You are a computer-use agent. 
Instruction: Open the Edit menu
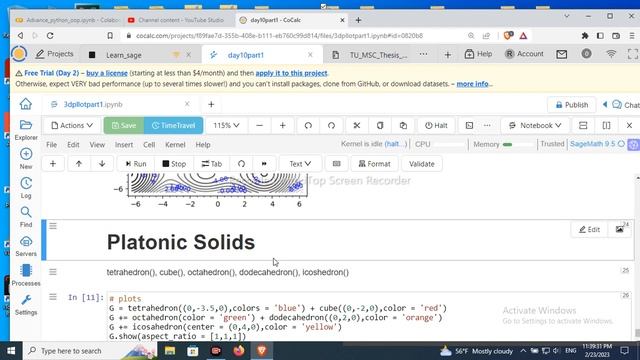pos(73,144)
